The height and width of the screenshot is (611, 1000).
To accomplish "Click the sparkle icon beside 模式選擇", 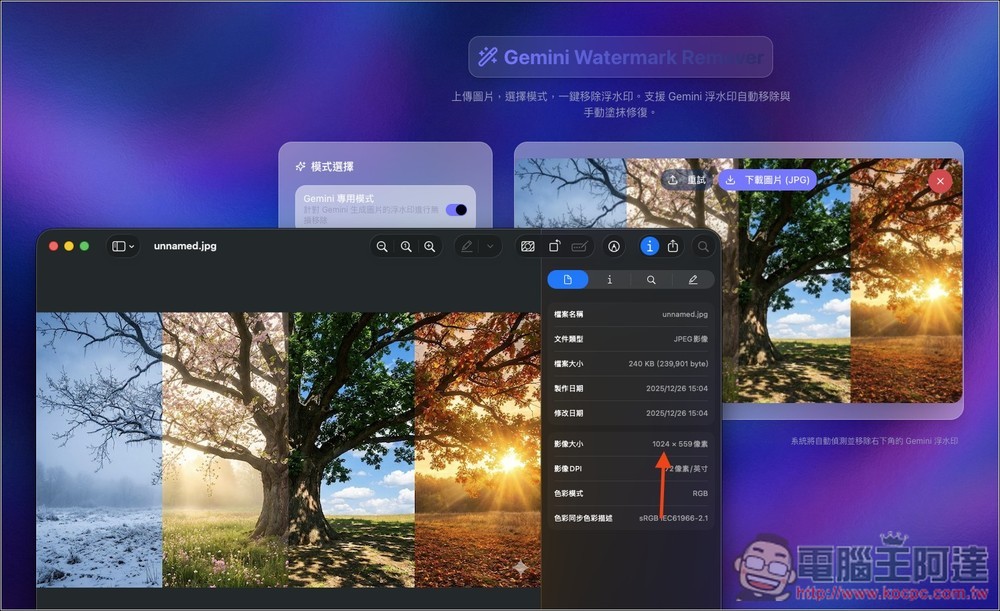I will pos(300,166).
